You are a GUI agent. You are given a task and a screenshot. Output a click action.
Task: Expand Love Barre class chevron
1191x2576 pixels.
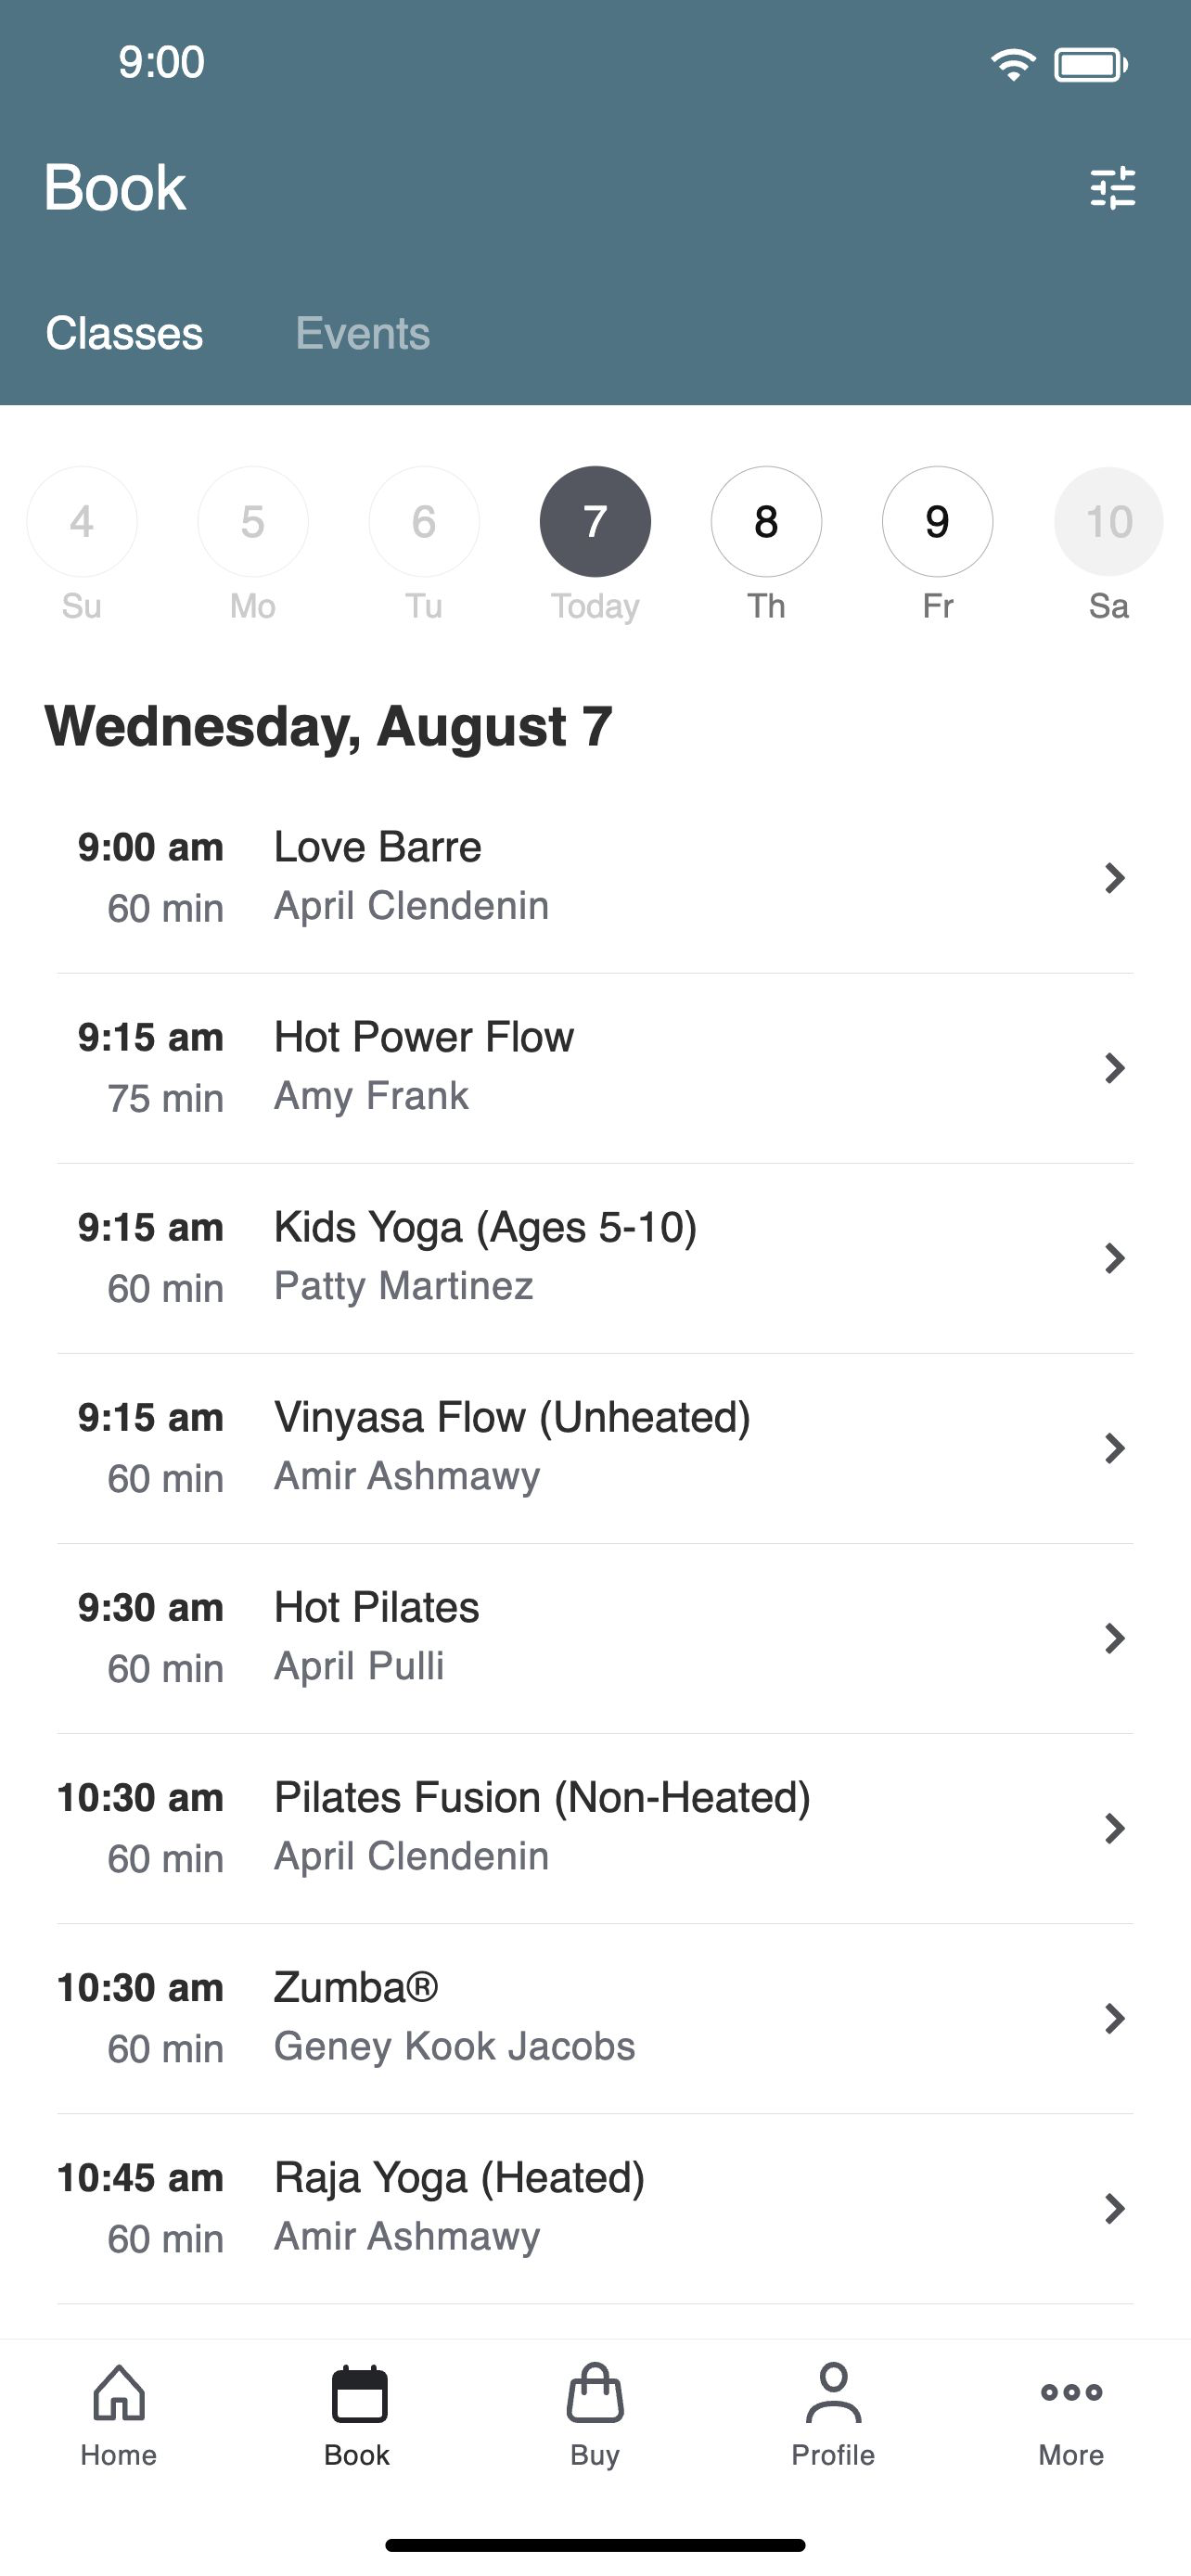[1114, 878]
